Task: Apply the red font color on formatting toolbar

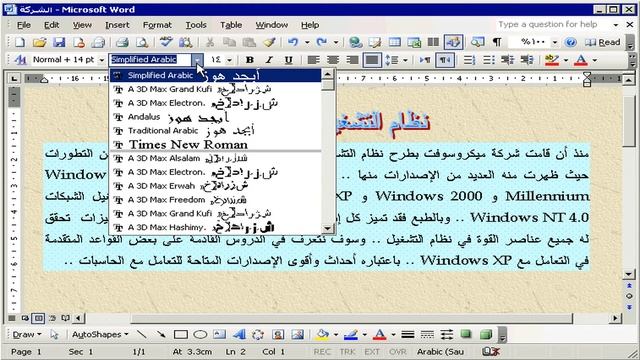Action: click(x=581, y=60)
